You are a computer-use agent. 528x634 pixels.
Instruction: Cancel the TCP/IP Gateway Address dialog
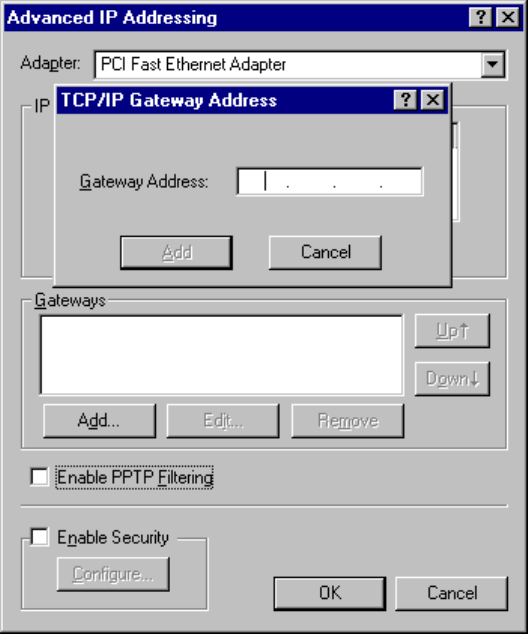pos(325,252)
